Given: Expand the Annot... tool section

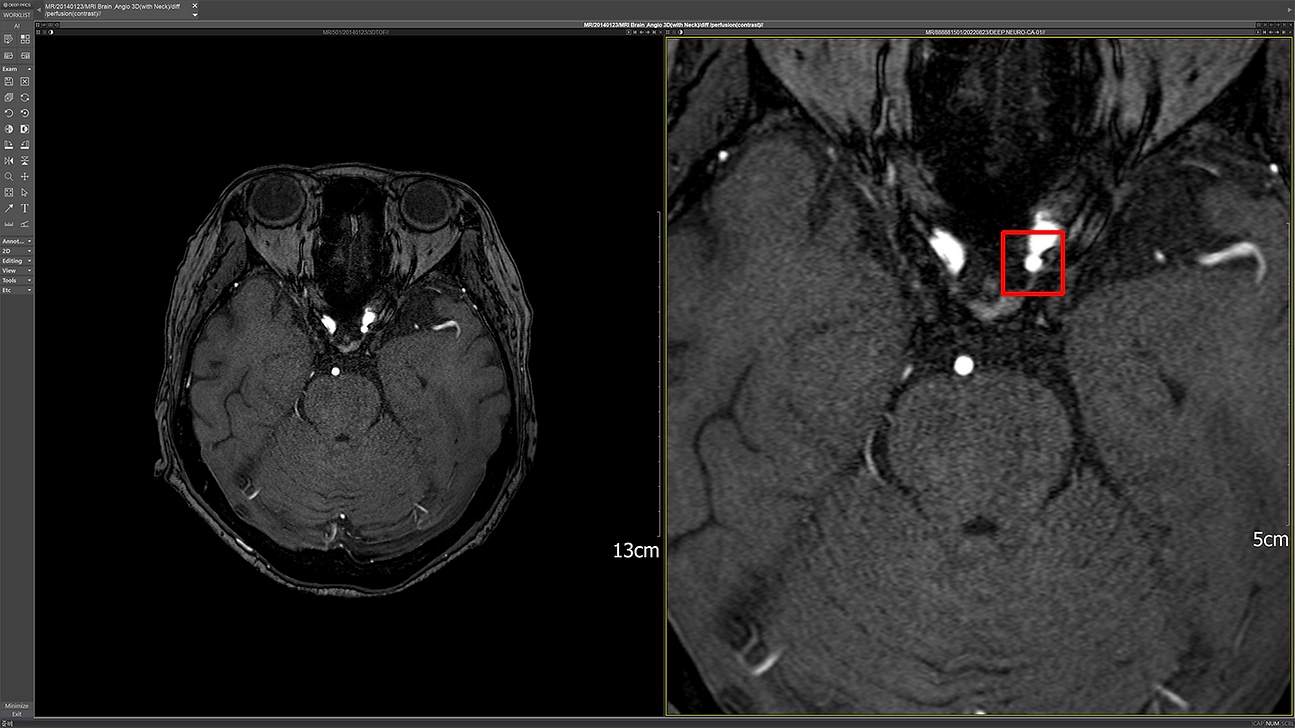Looking at the screenshot, I should 16,241.
